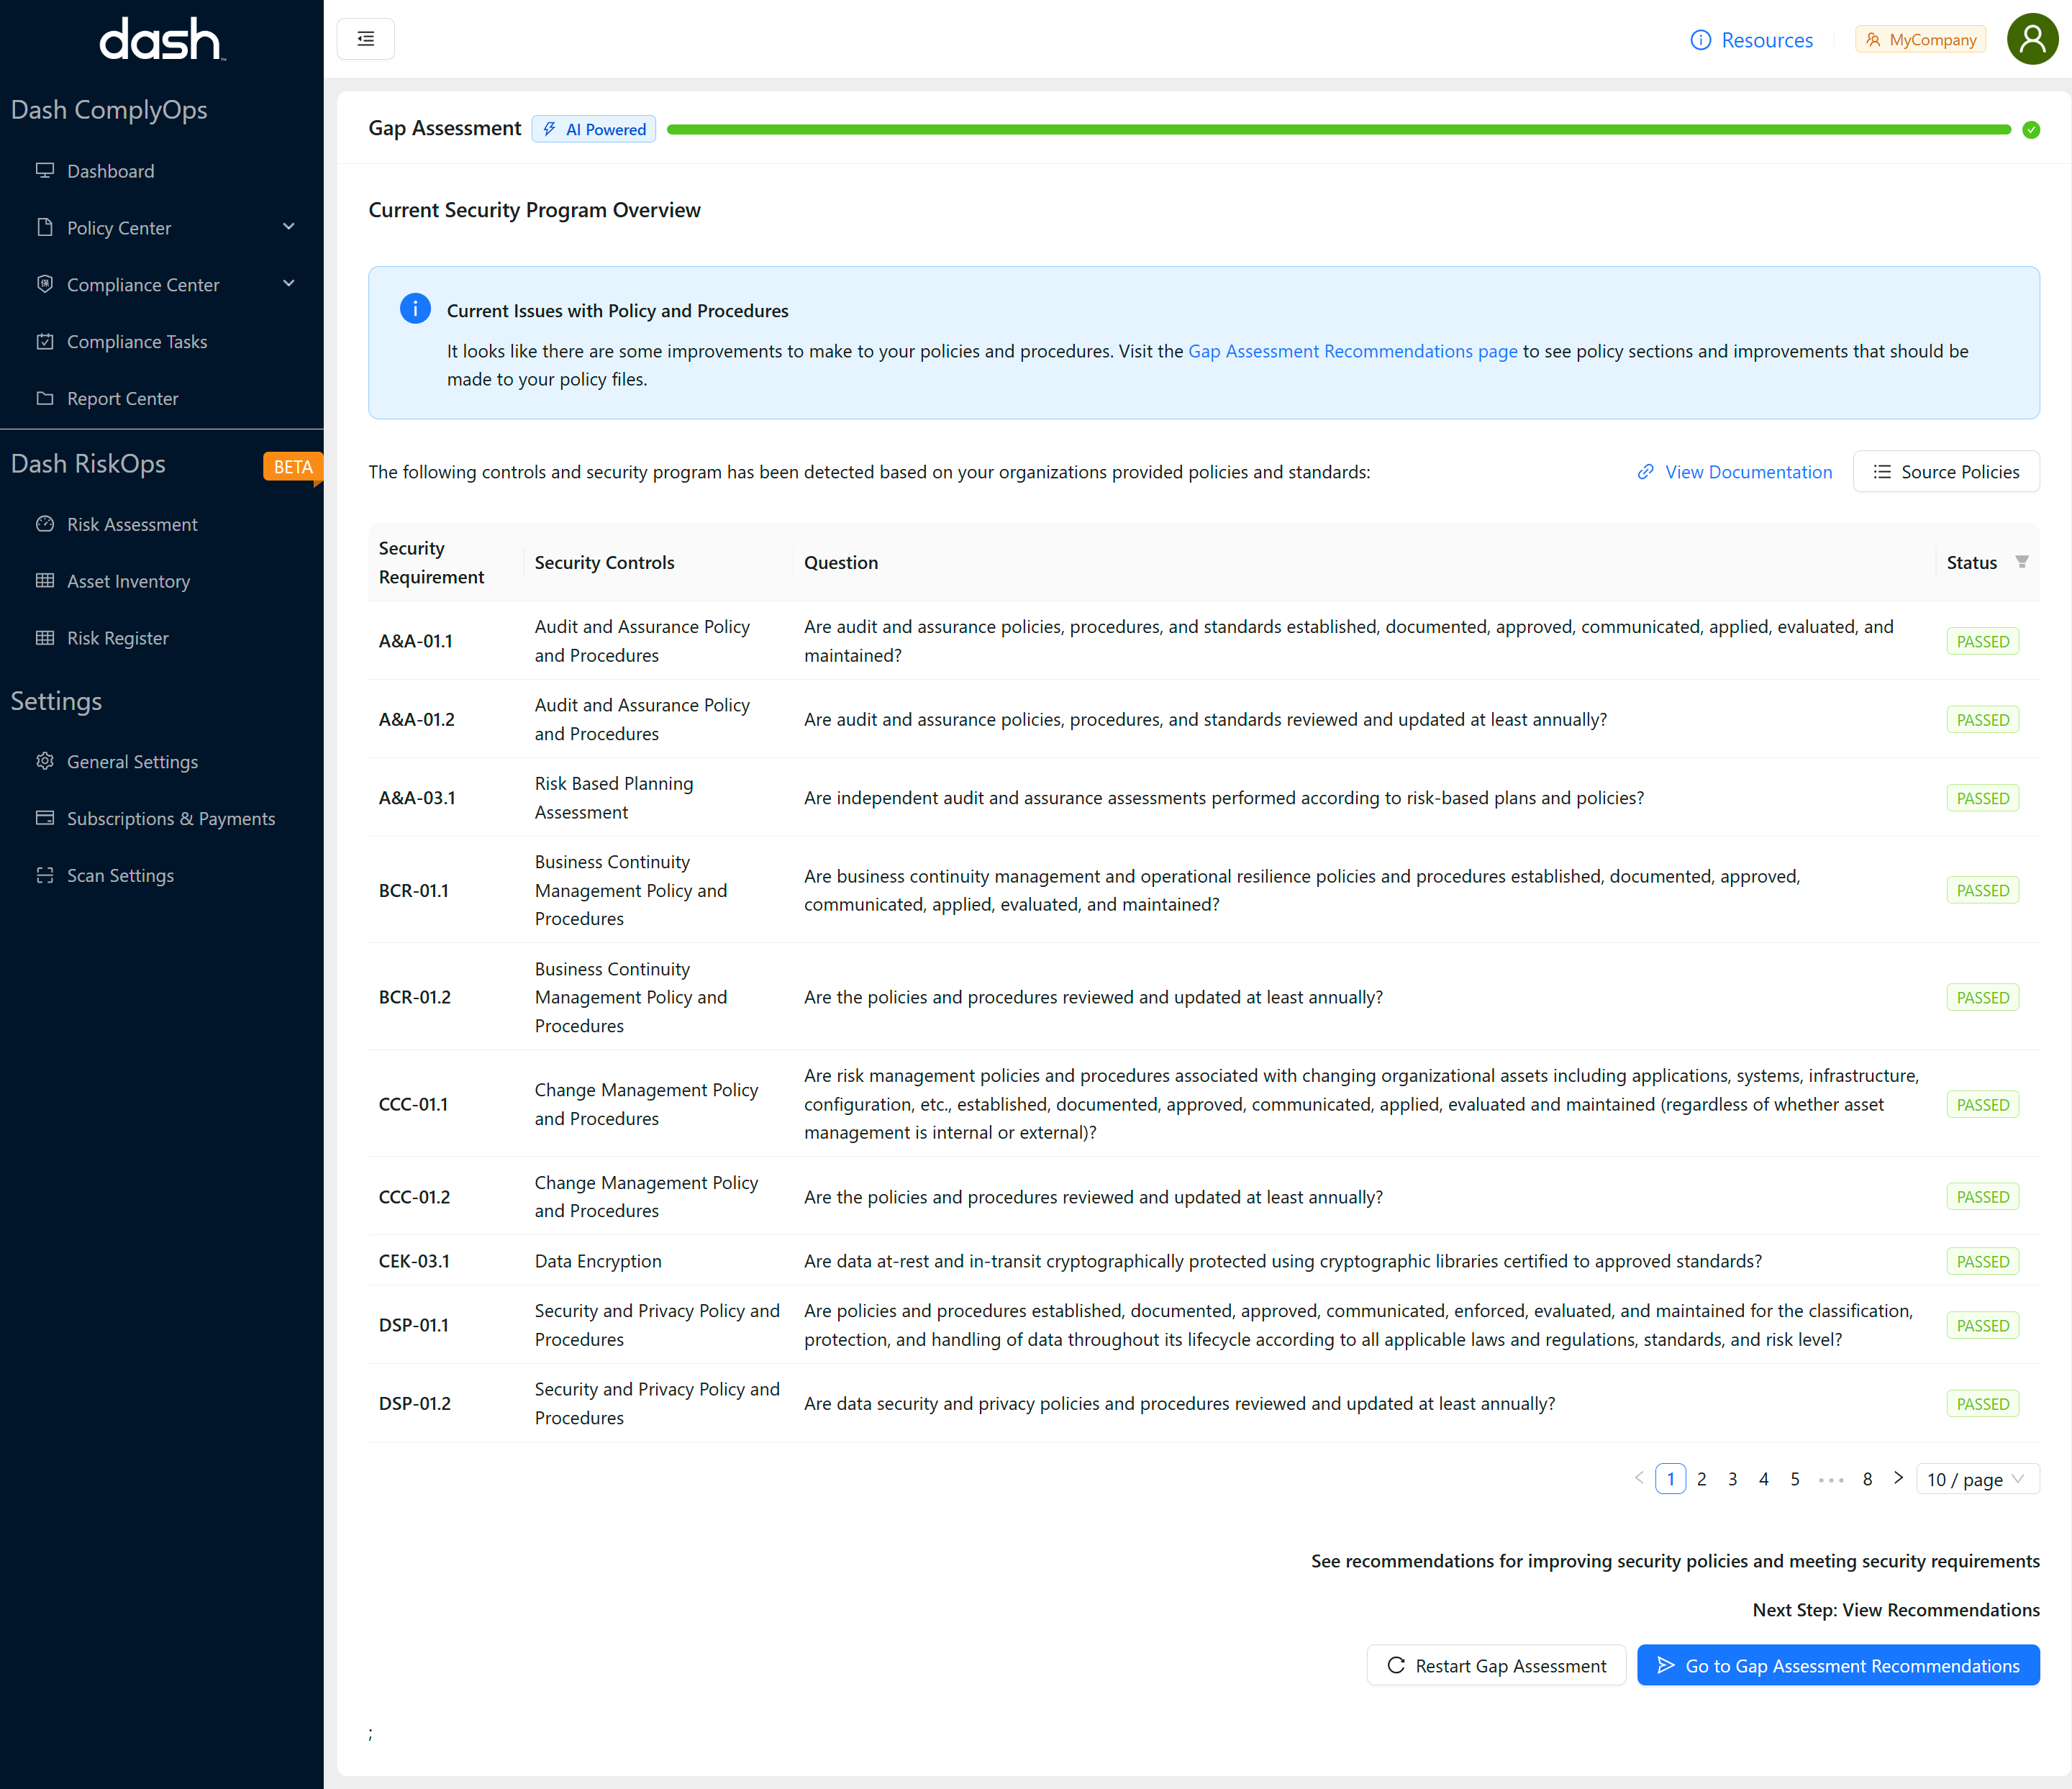Click the Compliance Tasks checklist icon
The width and height of the screenshot is (2072, 1789).
[45, 341]
